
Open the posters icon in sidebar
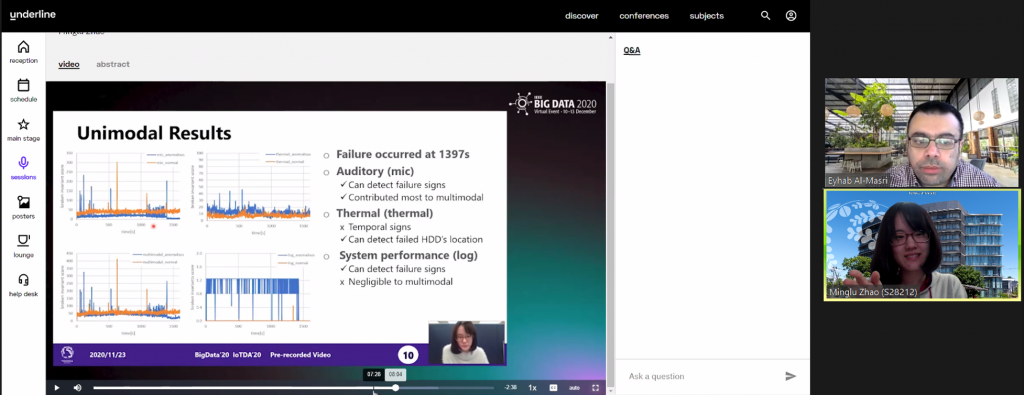(x=24, y=202)
